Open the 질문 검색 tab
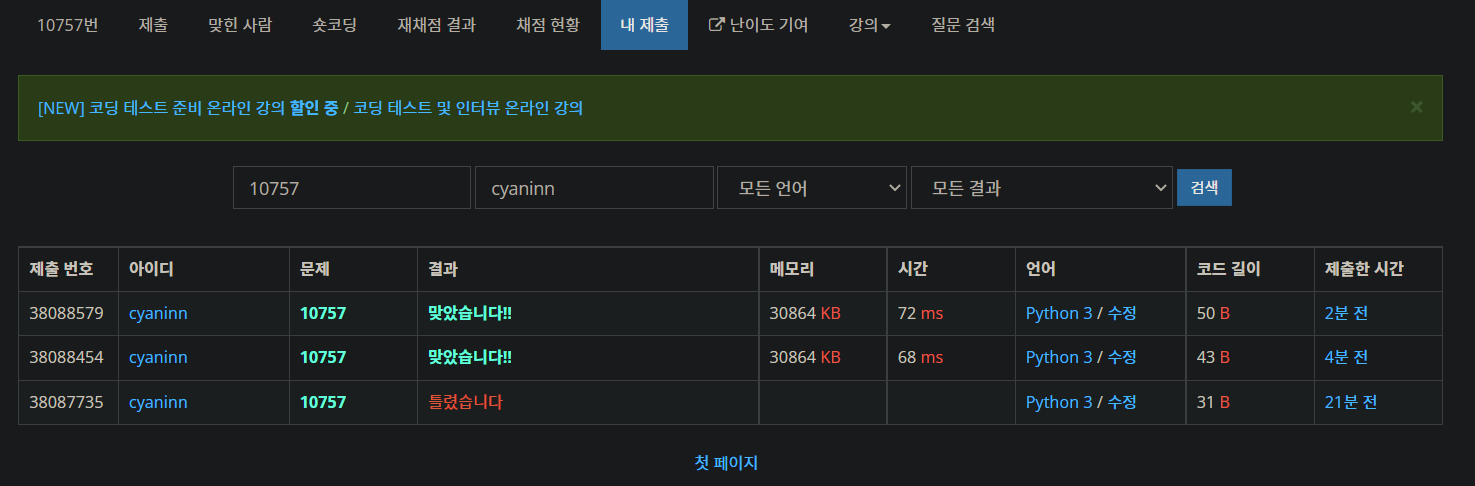The height and width of the screenshot is (486, 1475). [962, 25]
